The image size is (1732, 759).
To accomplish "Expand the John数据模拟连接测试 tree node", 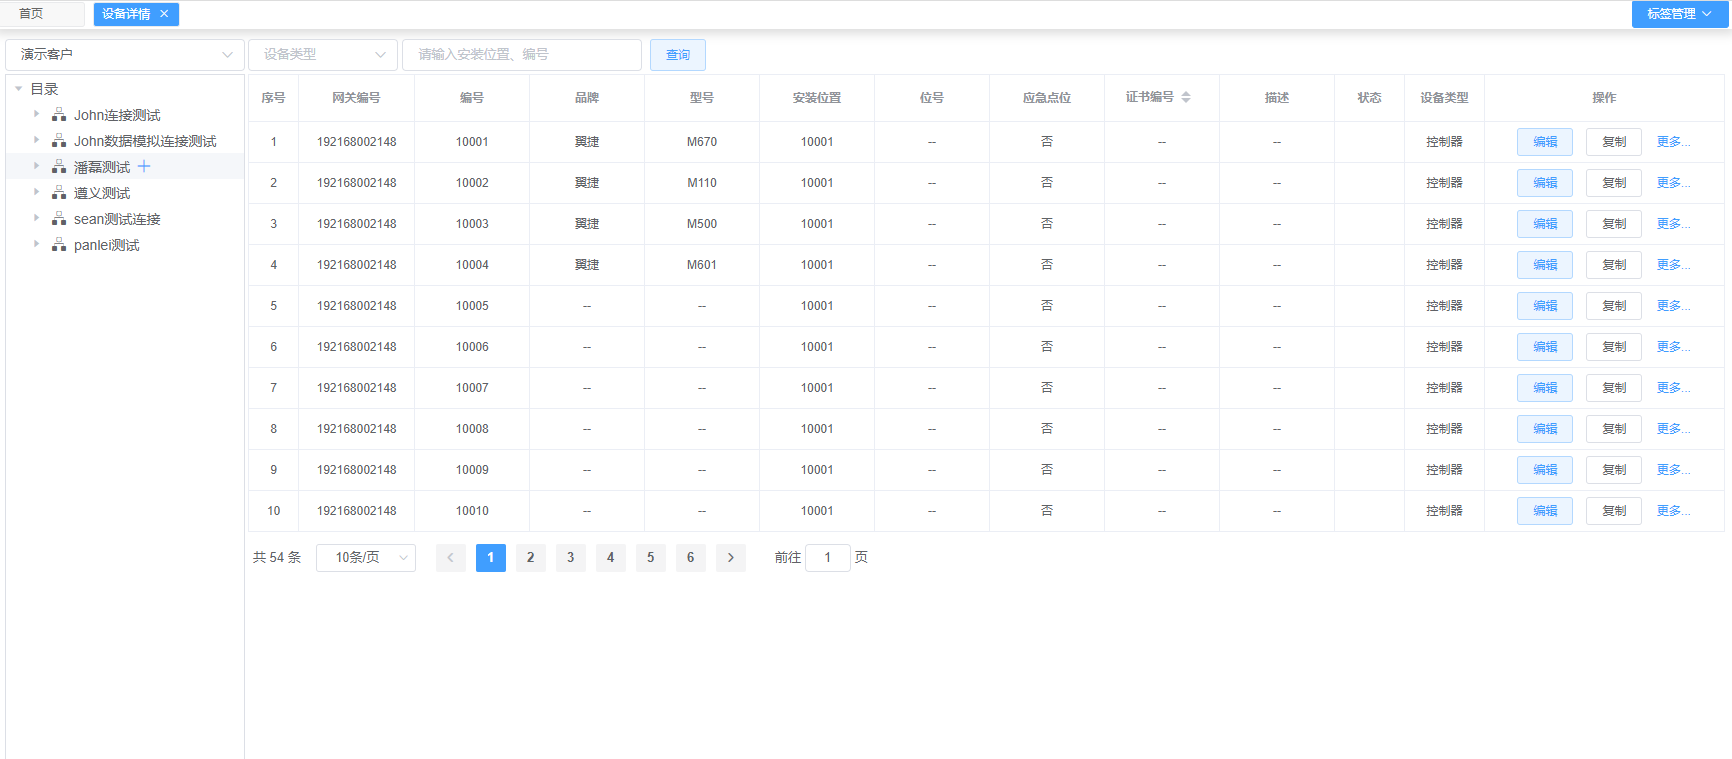I will 37,140.
